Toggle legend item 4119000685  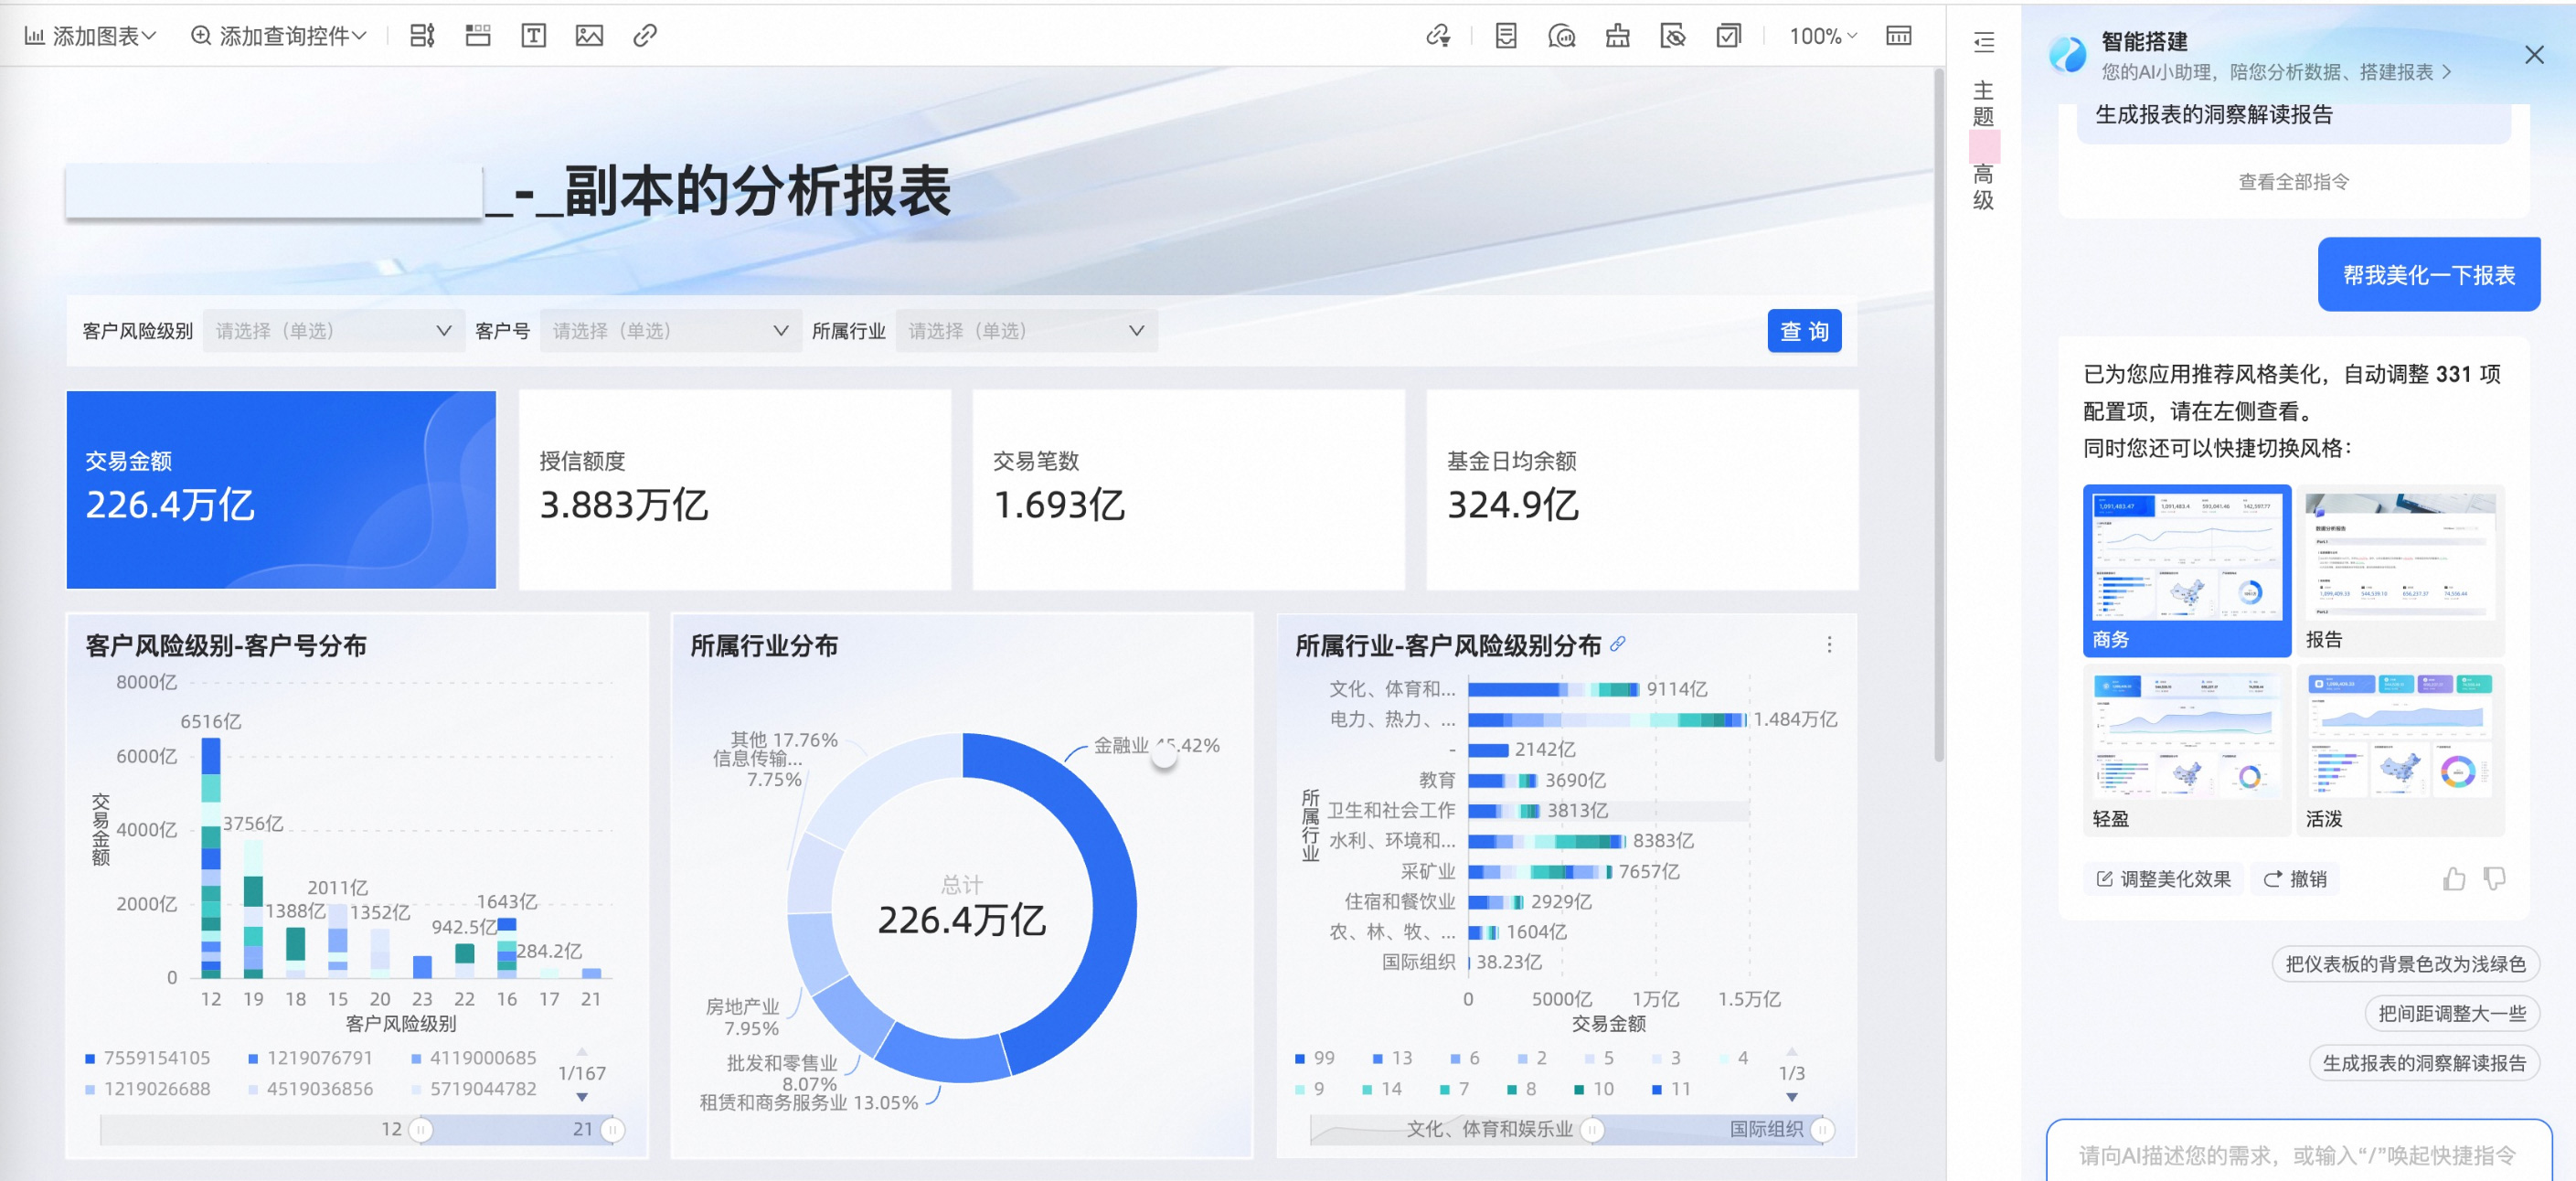(474, 1058)
